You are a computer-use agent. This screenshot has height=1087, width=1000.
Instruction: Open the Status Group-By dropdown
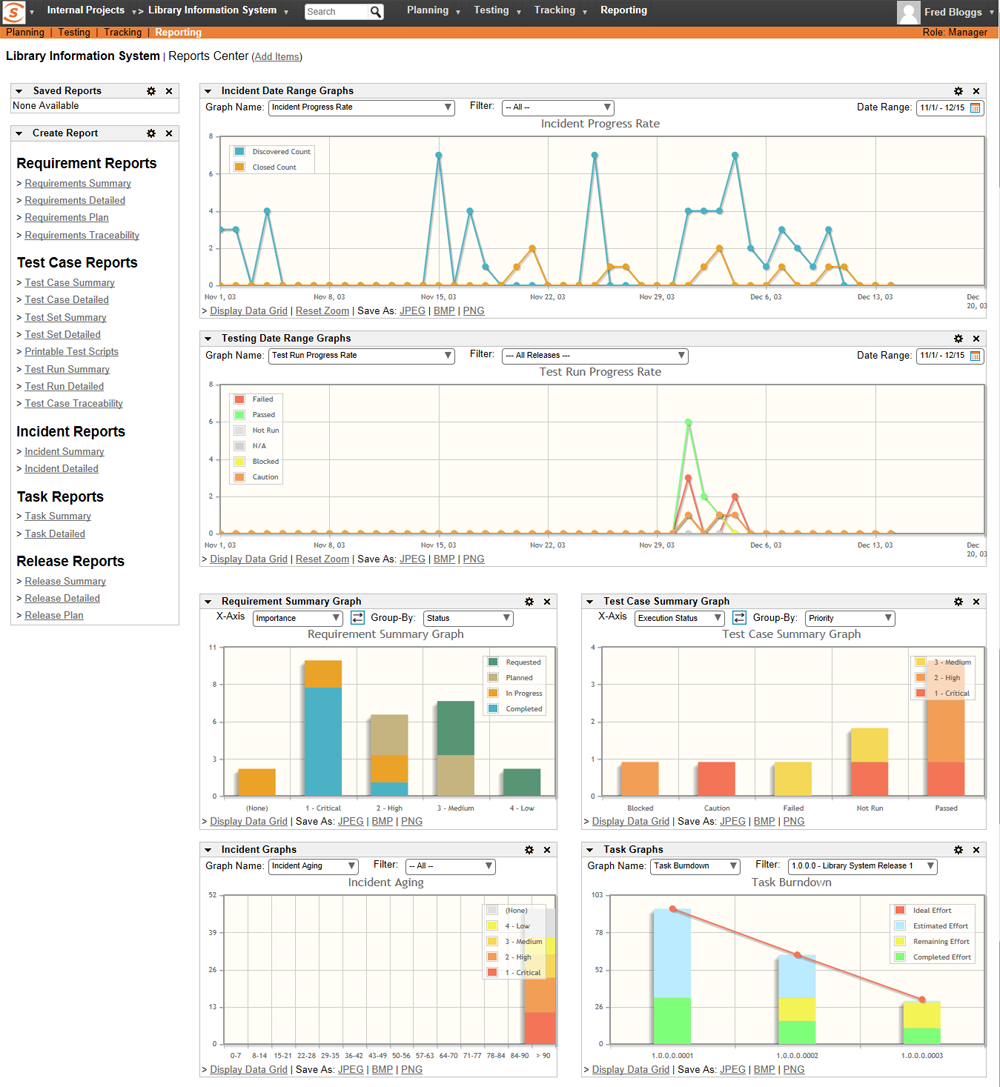468,618
